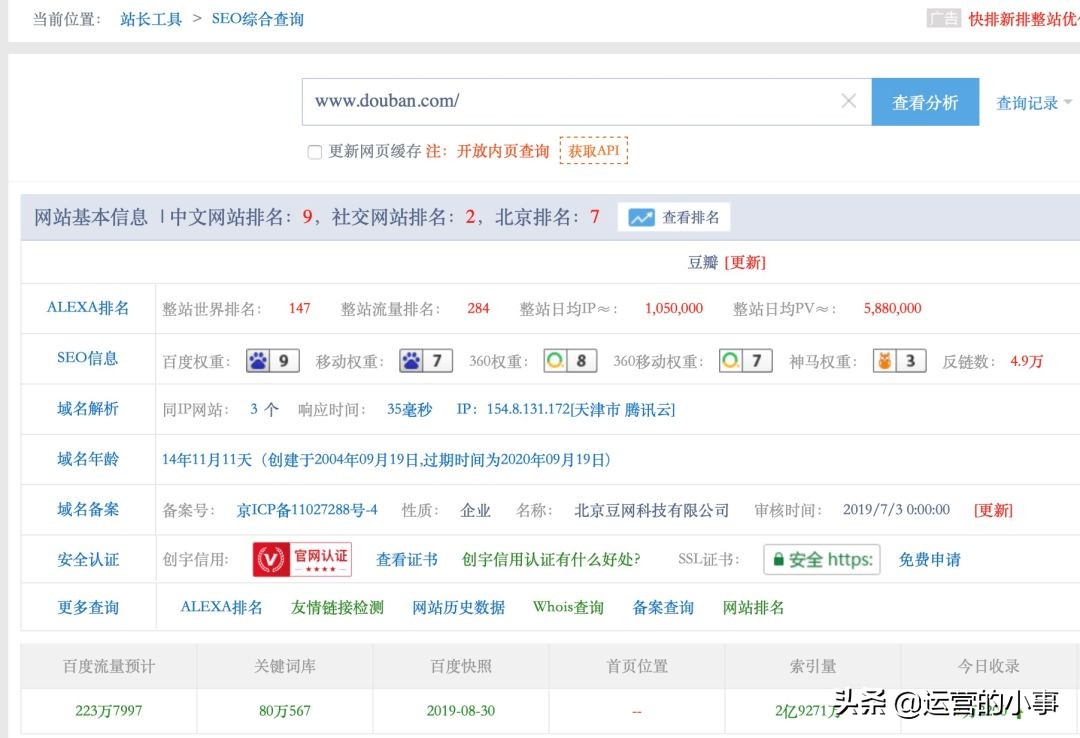
Task: Click the 友情链接检测 link
Action: (x=336, y=607)
